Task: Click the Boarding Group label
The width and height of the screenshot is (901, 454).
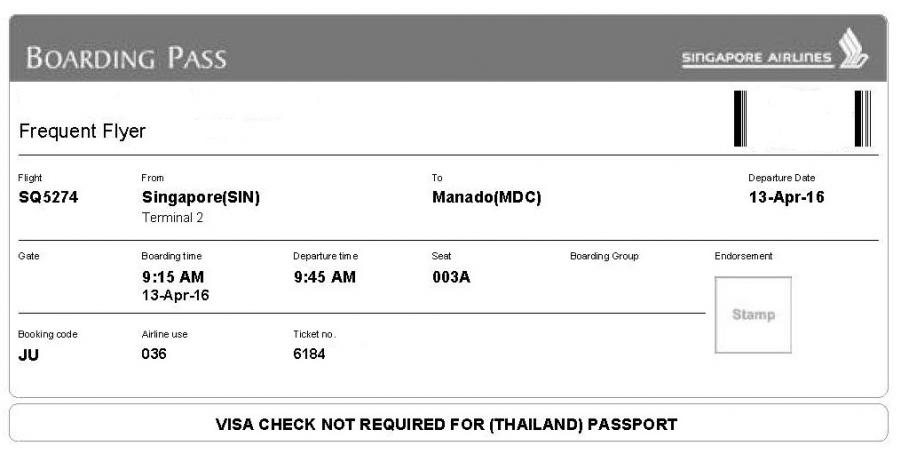Action: point(604,257)
